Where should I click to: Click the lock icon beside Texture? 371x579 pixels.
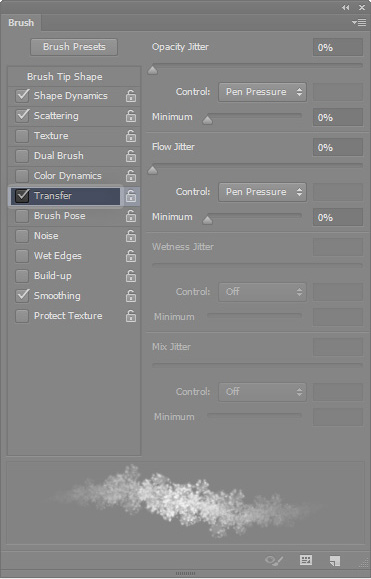131,136
